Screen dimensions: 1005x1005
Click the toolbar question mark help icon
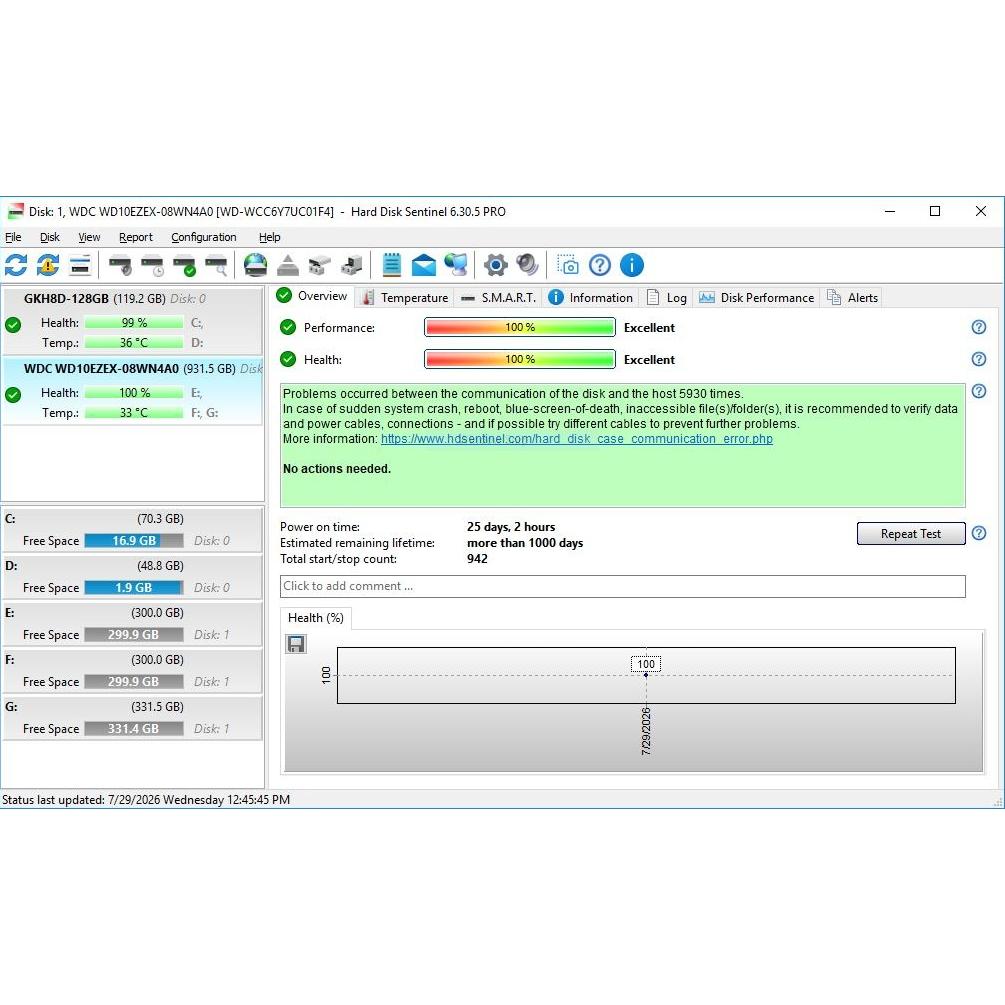600,265
